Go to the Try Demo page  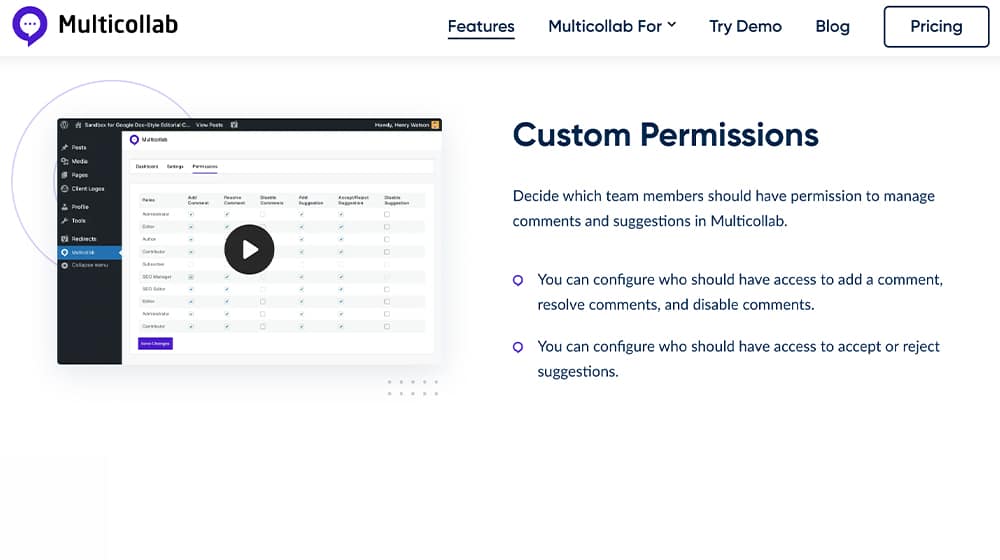pos(746,26)
